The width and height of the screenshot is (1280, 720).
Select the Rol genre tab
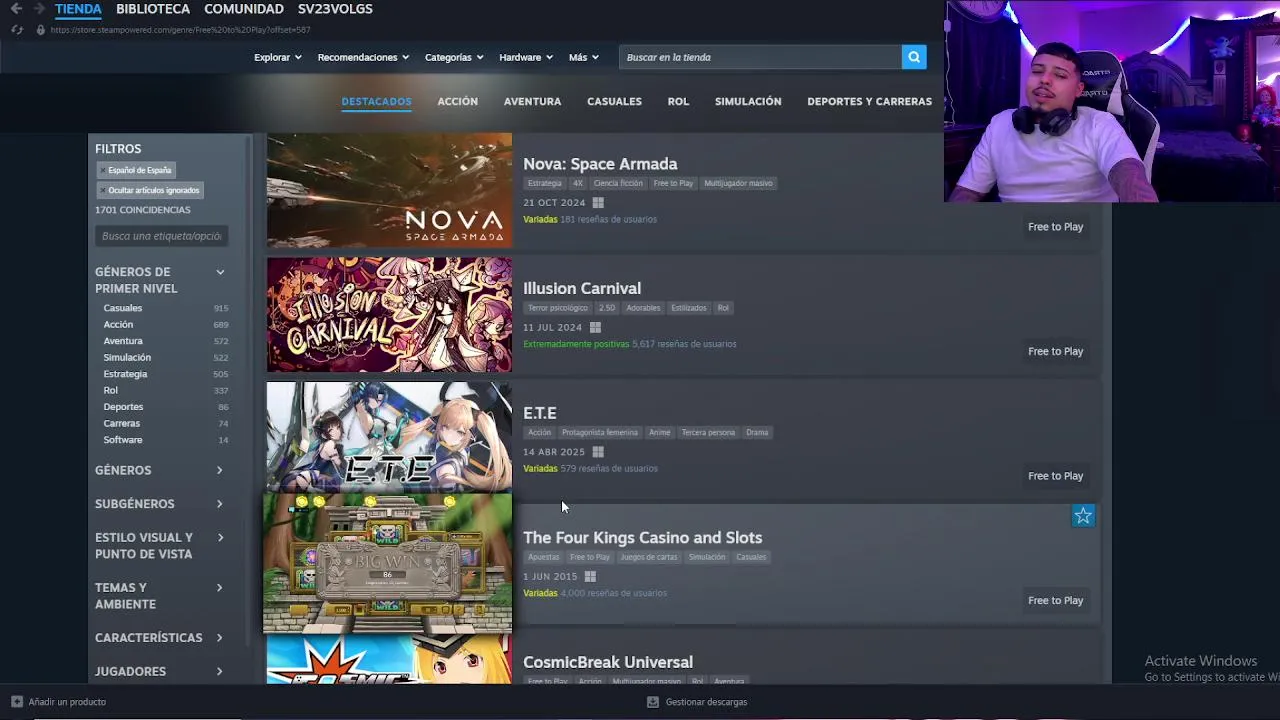point(678,101)
